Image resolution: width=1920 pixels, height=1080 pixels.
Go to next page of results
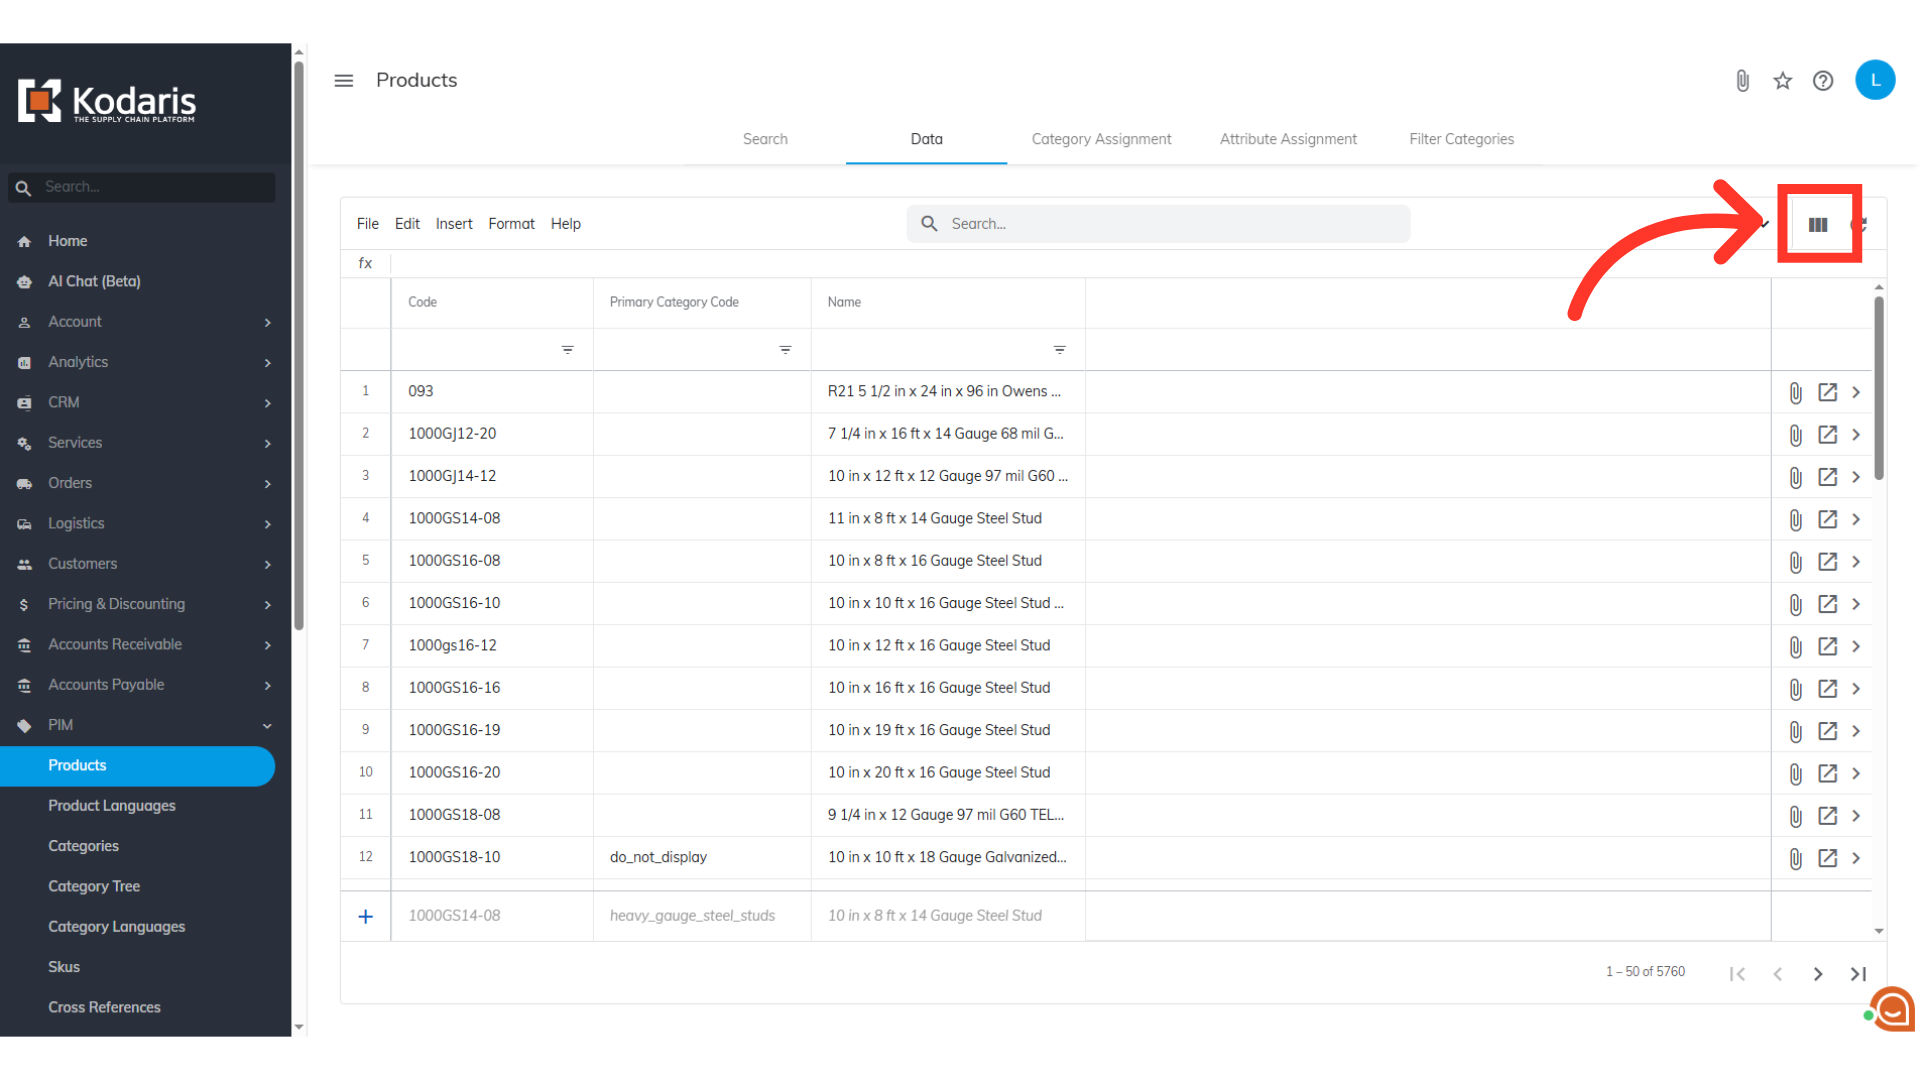tap(1818, 973)
